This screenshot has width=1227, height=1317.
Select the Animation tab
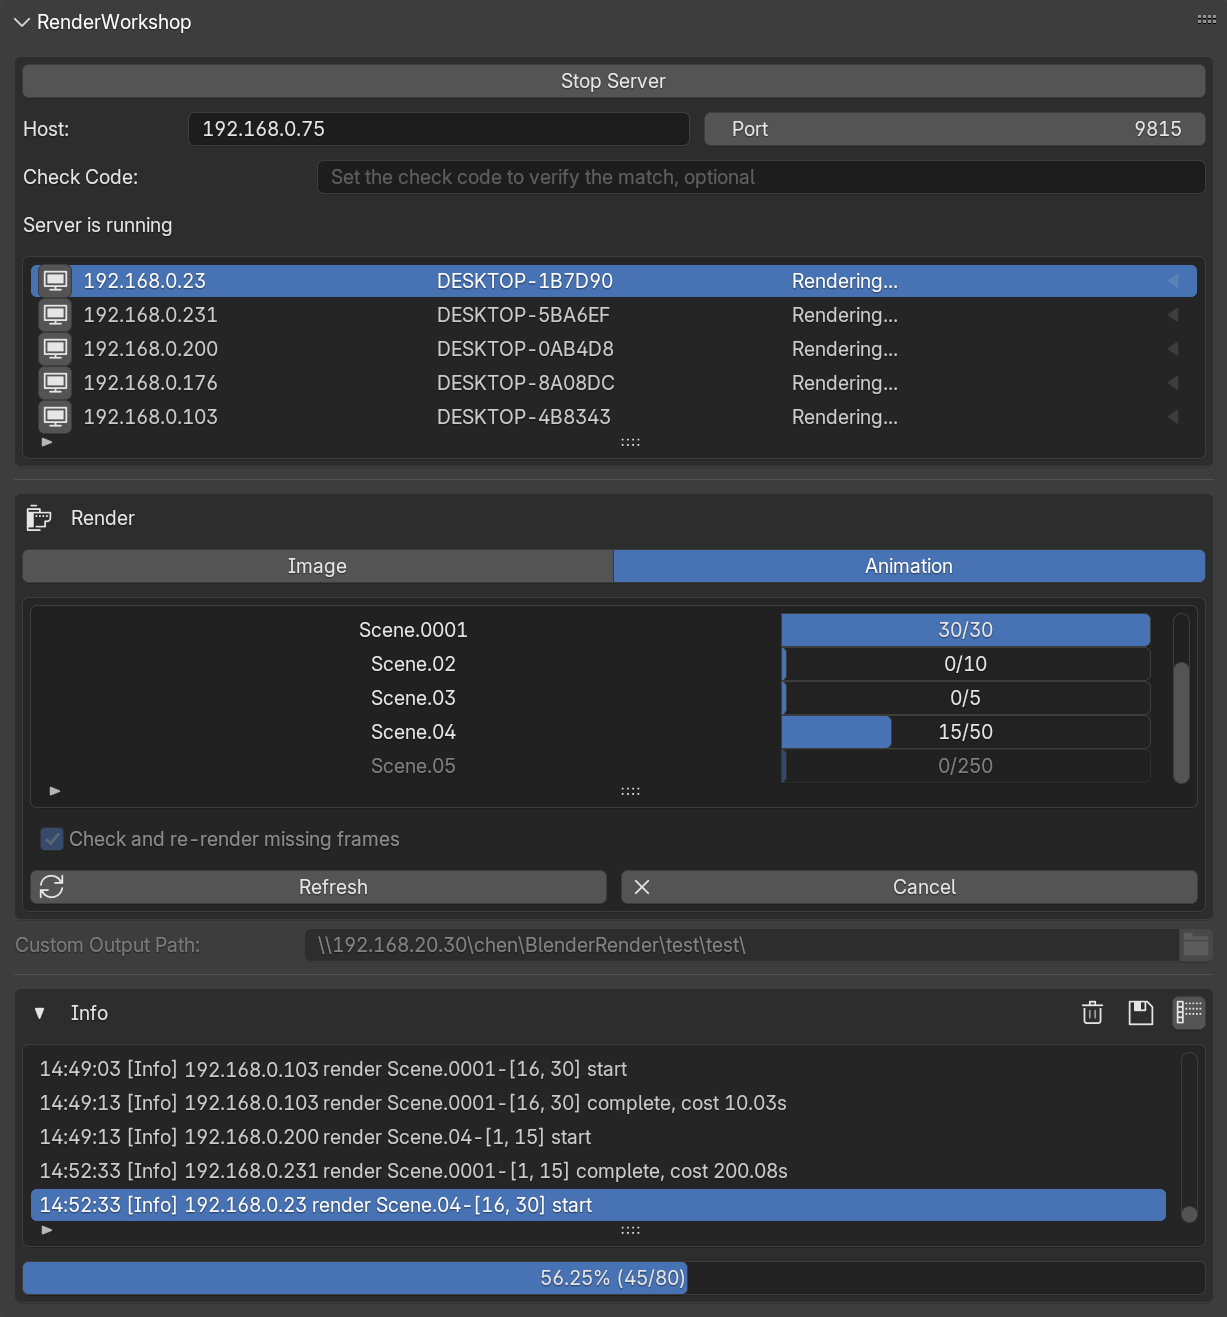908,566
